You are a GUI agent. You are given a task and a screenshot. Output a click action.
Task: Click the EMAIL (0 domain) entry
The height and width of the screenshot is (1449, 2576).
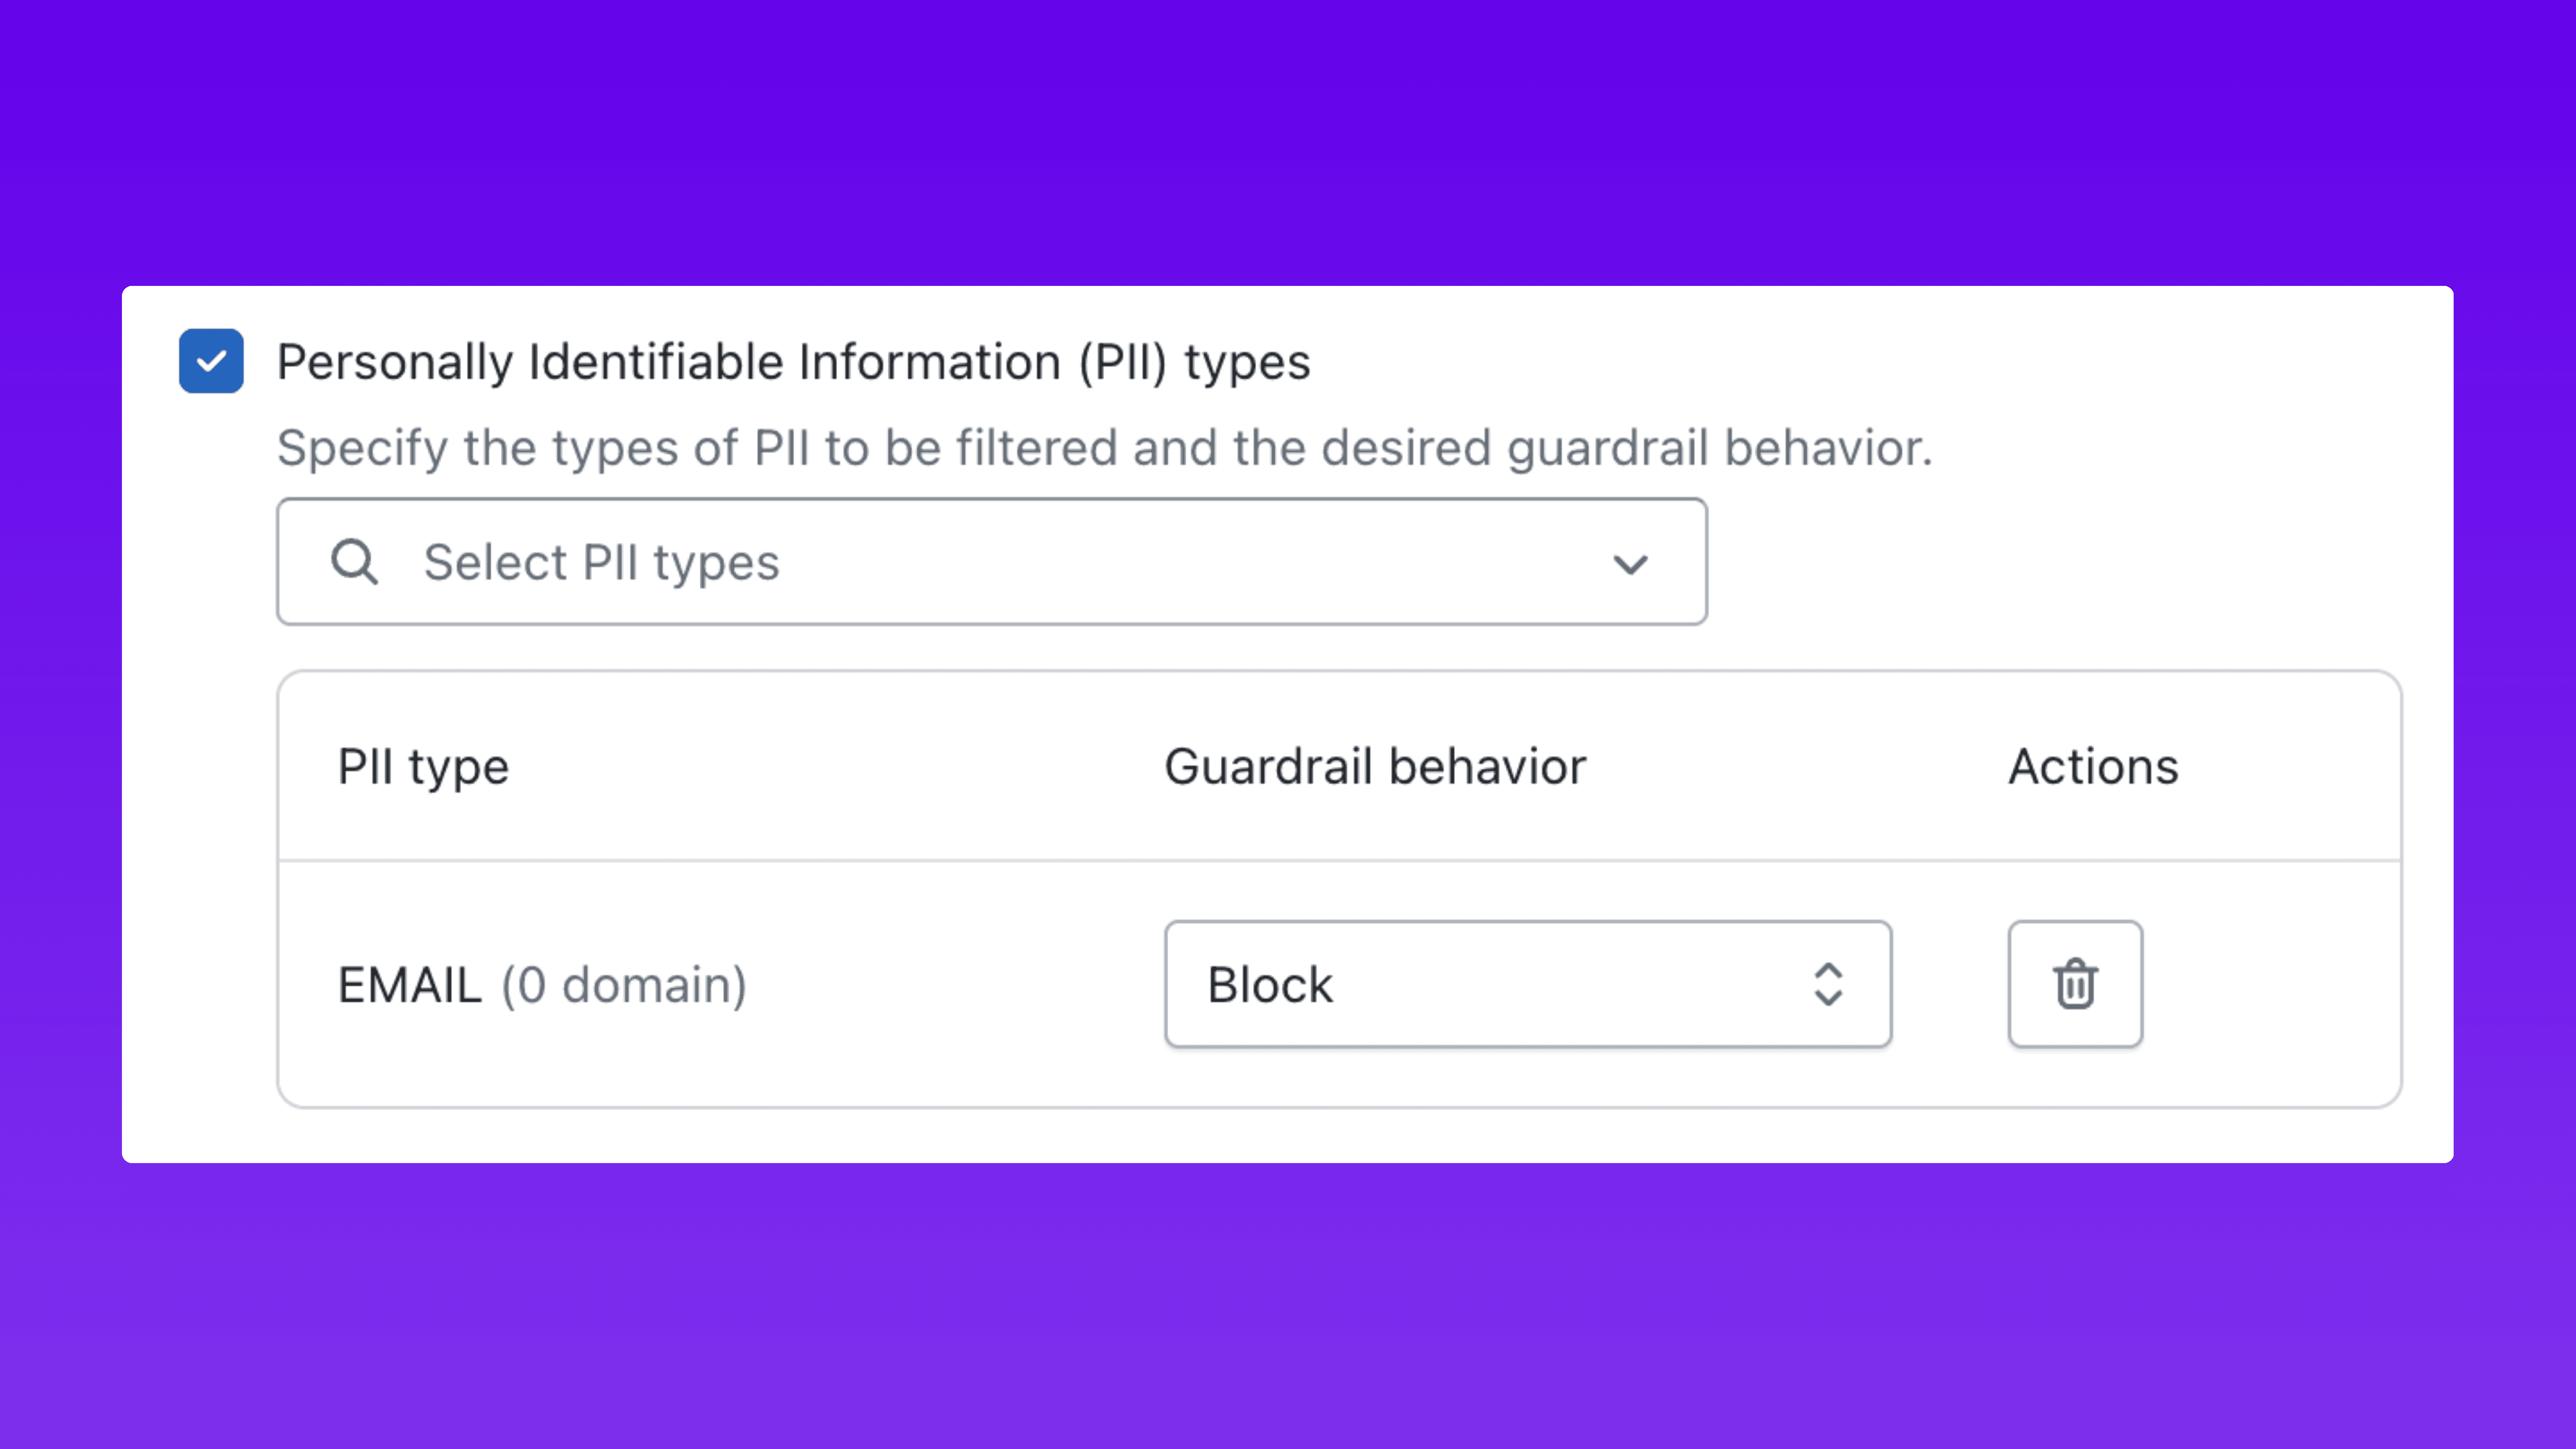tap(541, 984)
